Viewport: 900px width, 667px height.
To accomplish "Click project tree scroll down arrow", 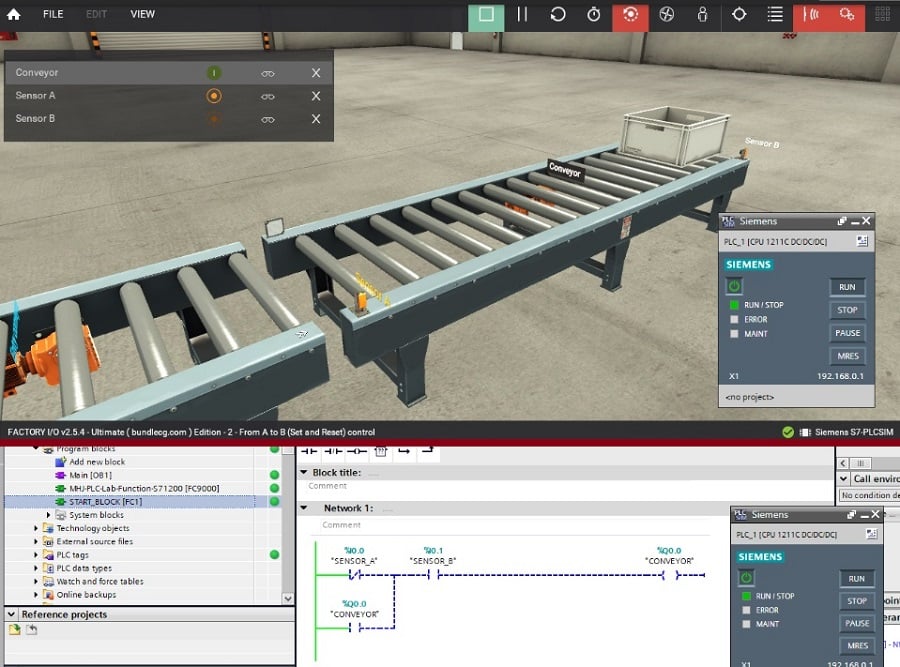I will point(288,598).
